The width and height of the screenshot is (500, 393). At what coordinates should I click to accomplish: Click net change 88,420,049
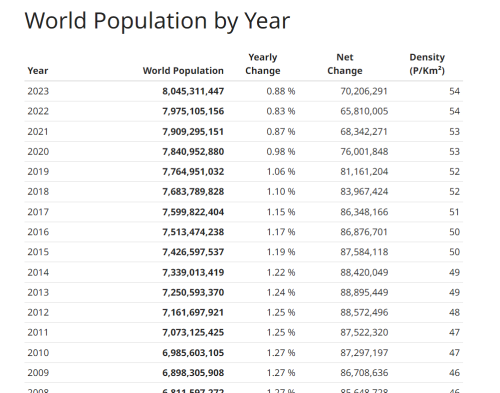pyautogui.click(x=364, y=273)
